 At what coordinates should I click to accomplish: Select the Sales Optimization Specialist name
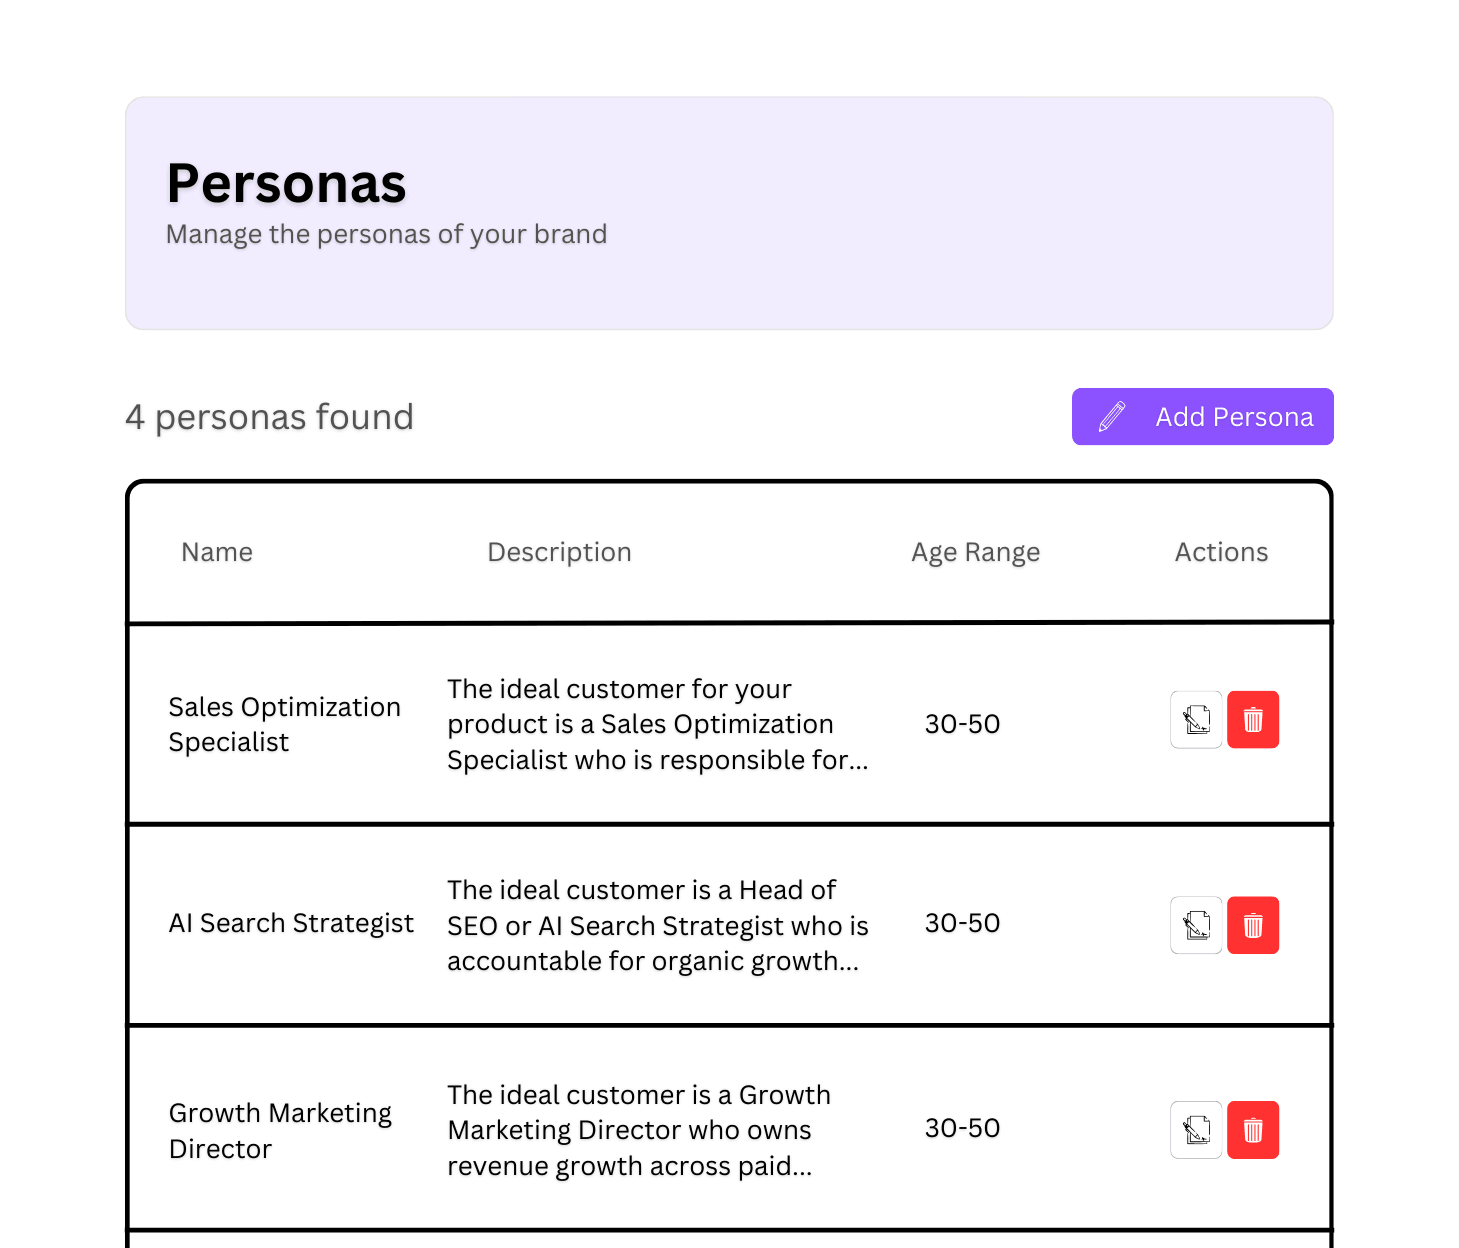pyautogui.click(x=284, y=724)
